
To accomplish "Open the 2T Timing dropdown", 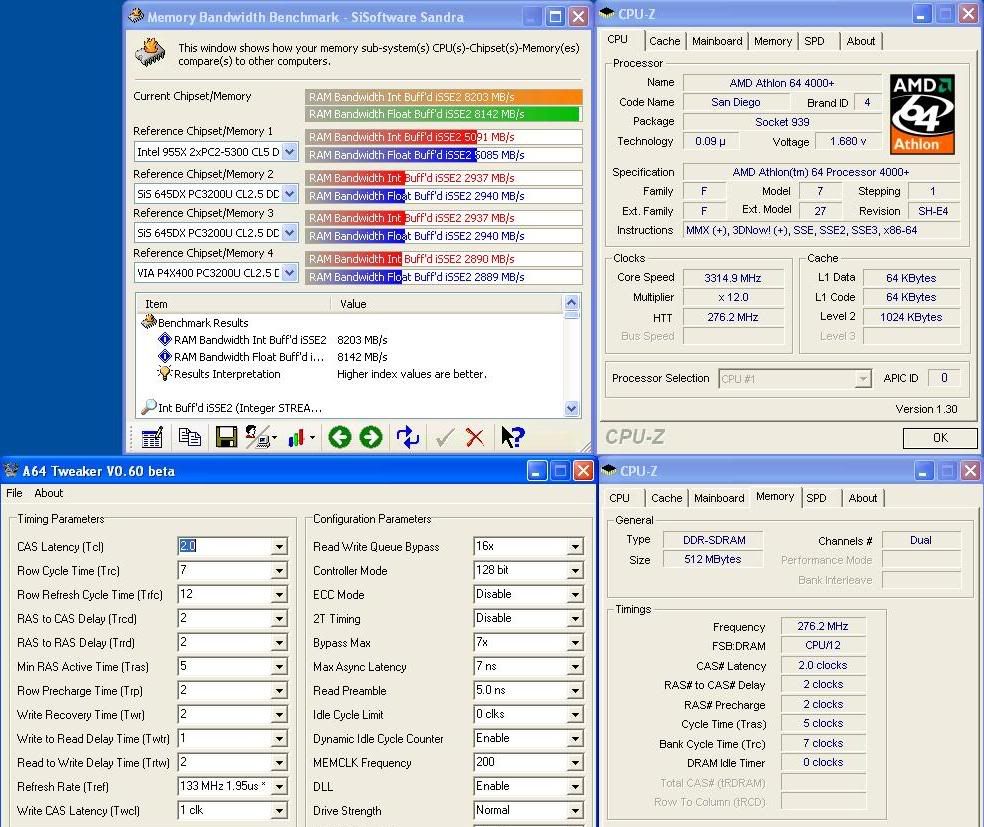I will click(x=575, y=619).
